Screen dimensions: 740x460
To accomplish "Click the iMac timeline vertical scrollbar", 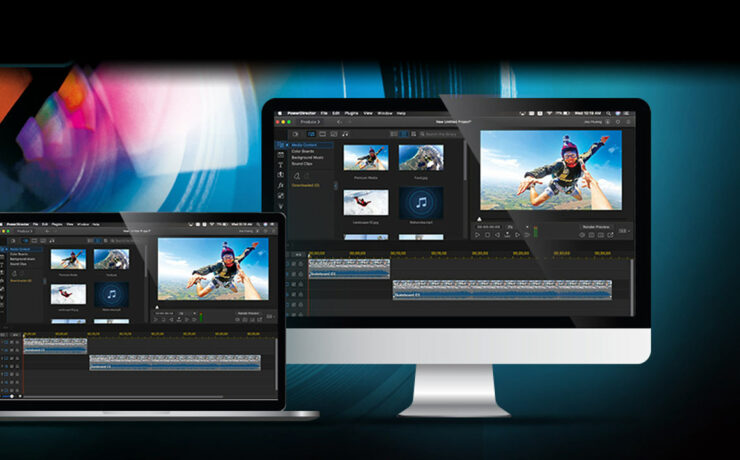I will pyautogui.click(x=632, y=287).
